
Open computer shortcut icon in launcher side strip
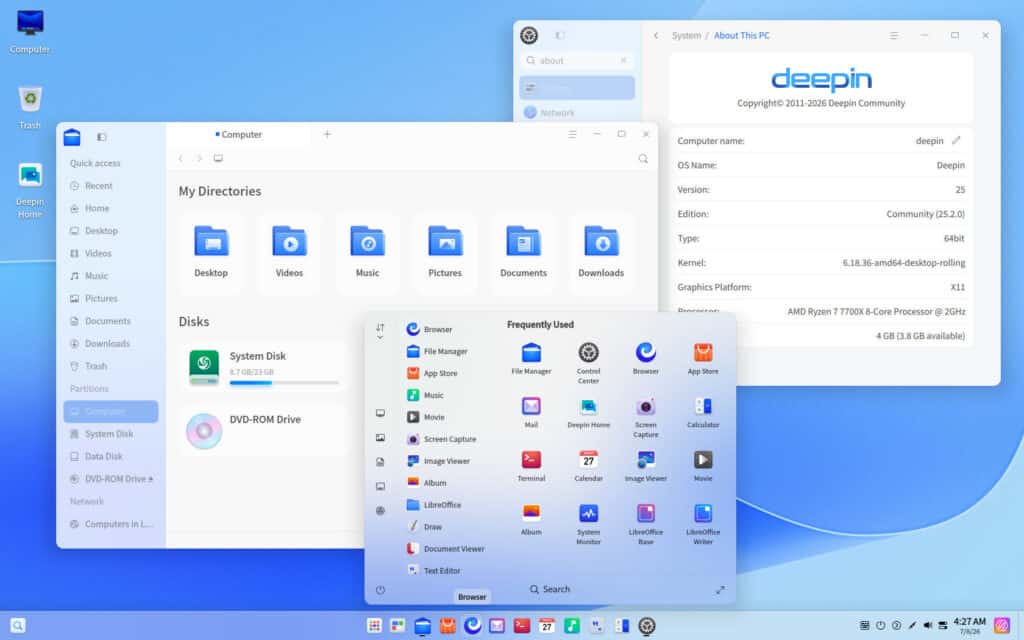(x=380, y=413)
